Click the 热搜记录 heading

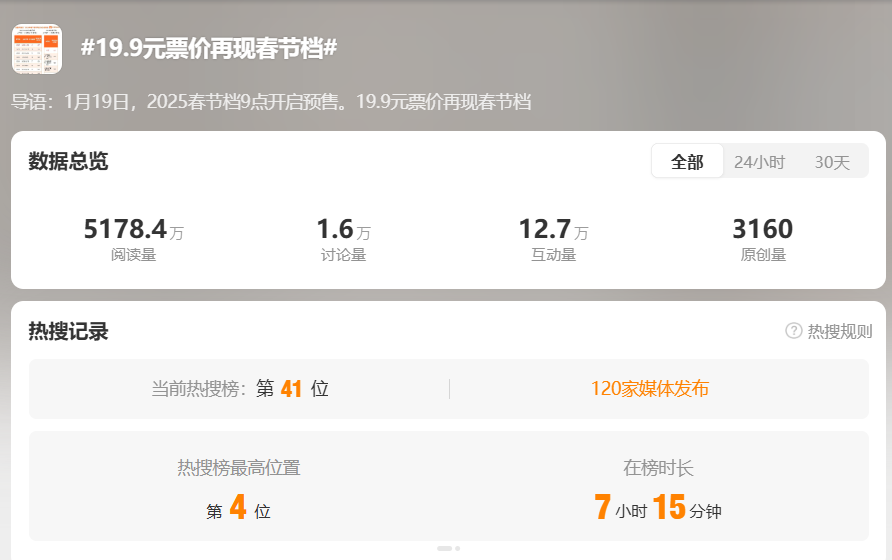(x=68, y=331)
